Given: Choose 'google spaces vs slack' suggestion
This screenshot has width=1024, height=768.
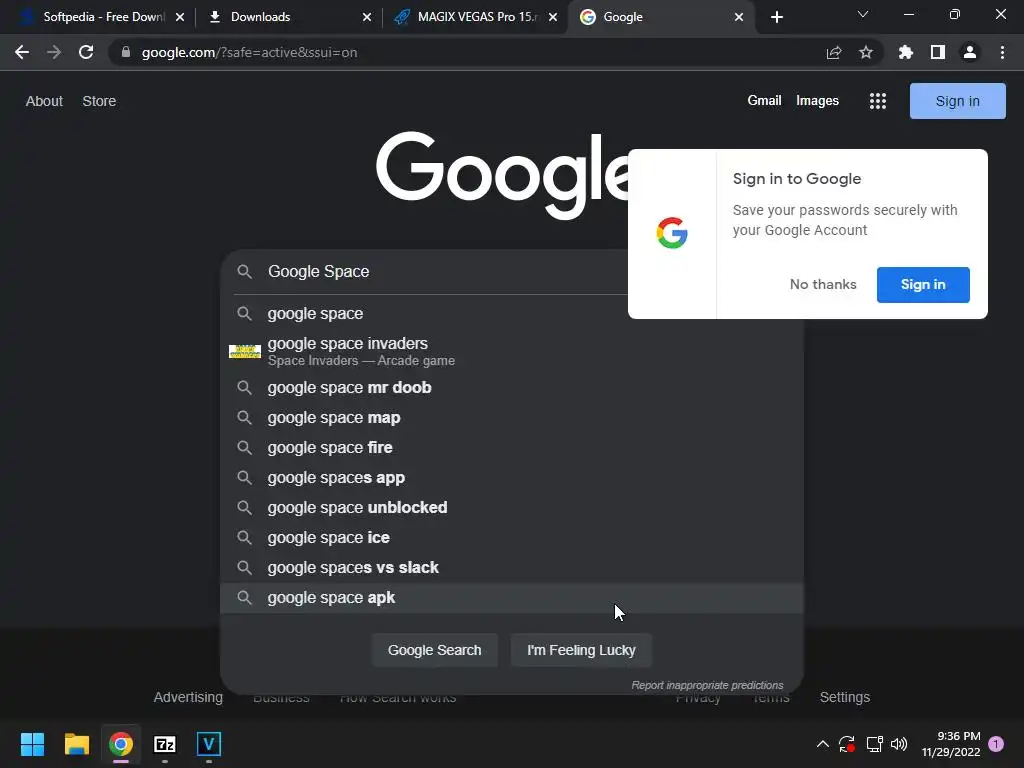Looking at the screenshot, I should (x=511, y=568).
